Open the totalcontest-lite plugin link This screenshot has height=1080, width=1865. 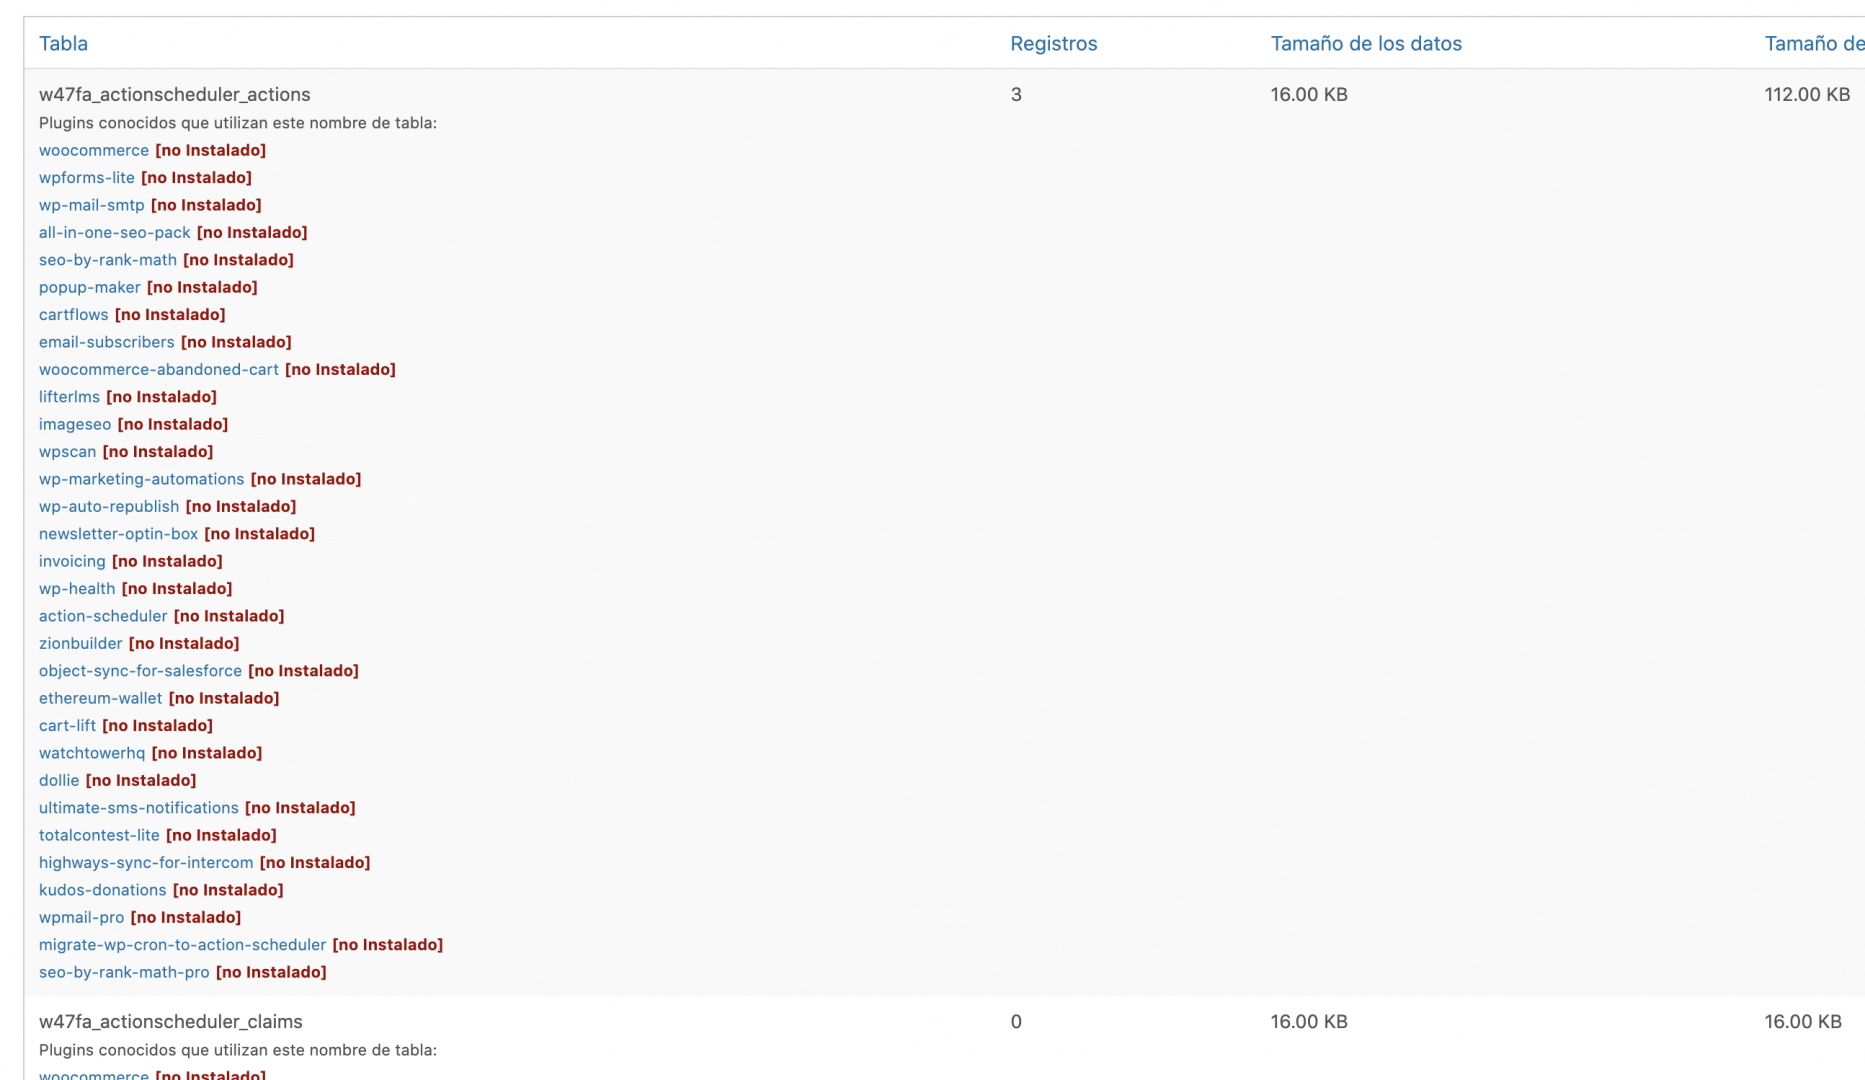click(99, 835)
